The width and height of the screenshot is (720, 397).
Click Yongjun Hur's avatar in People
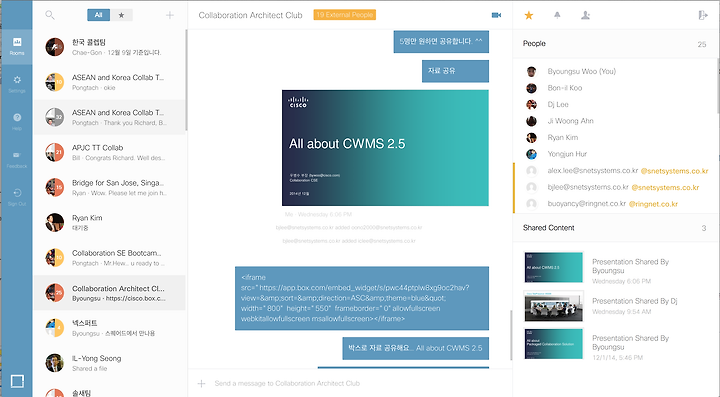pyautogui.click(x=531, y=154)
